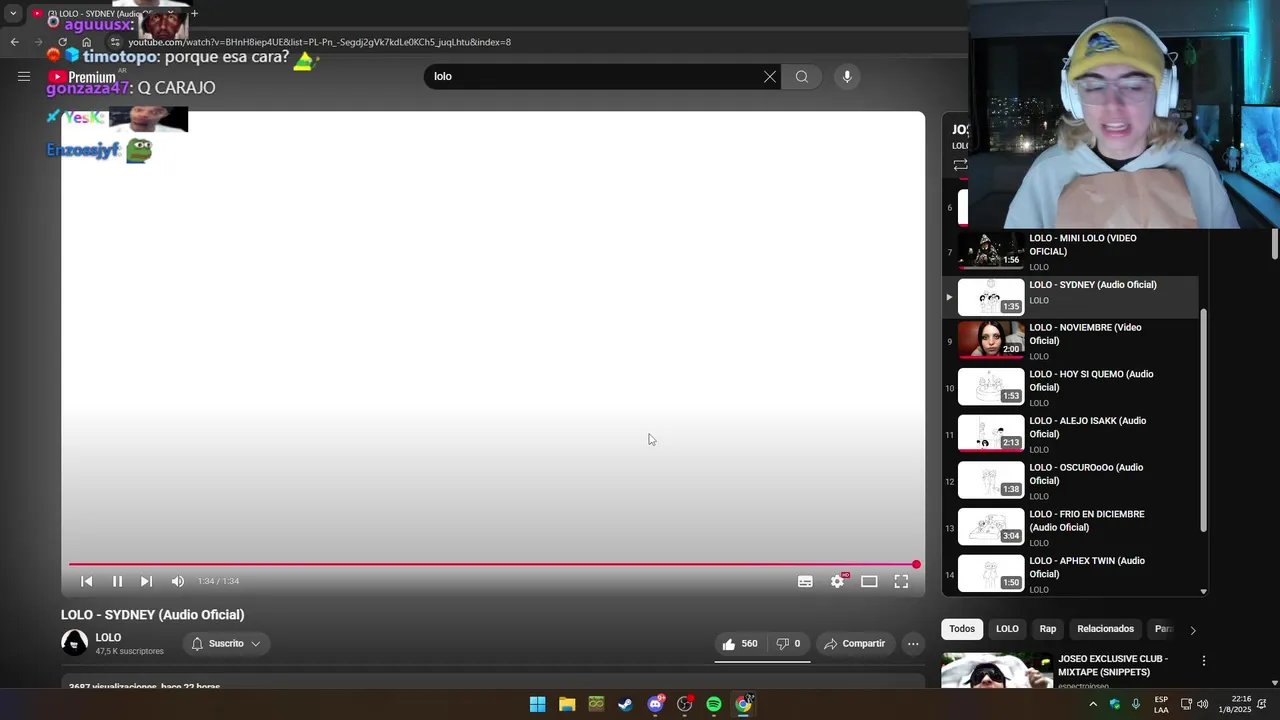Start voice search with microphone
This screenshot has width=1280, height=720.
point(847,77)
